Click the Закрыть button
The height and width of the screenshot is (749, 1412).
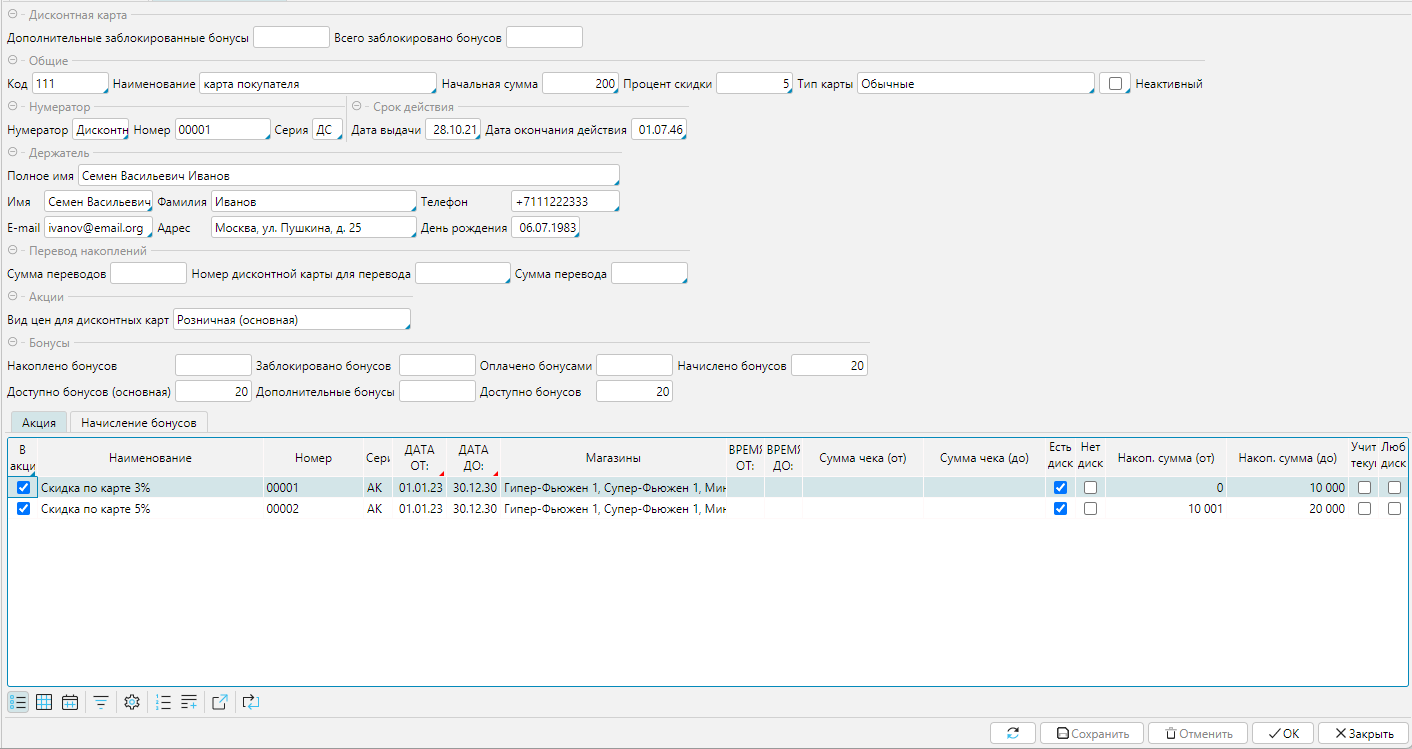(x=1363, y=733)
